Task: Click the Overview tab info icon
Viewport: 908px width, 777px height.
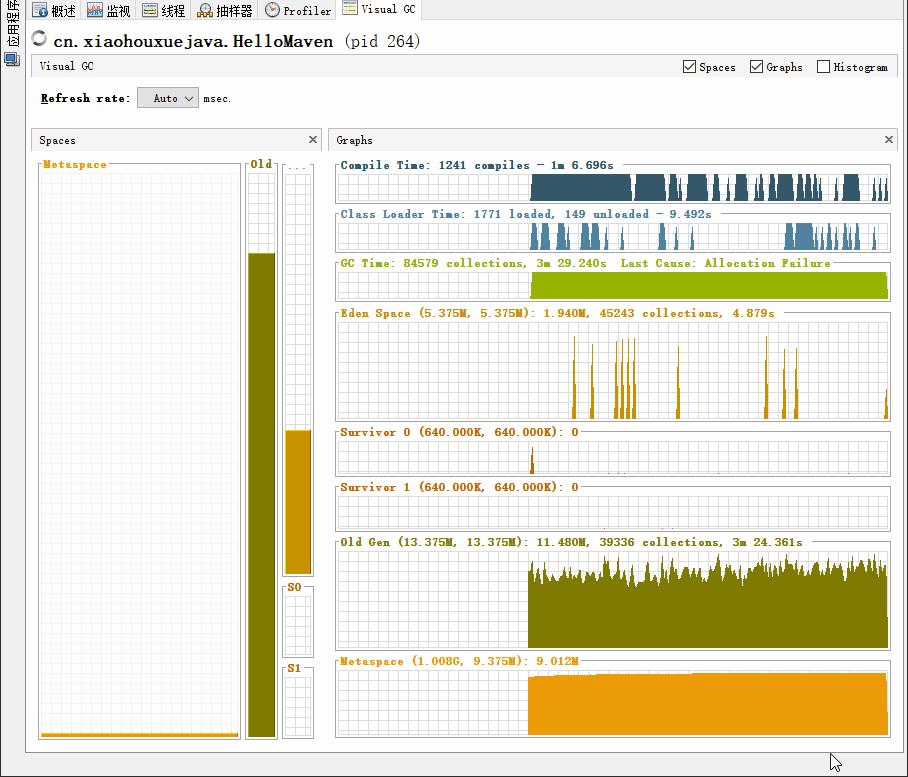Action: 39,10
